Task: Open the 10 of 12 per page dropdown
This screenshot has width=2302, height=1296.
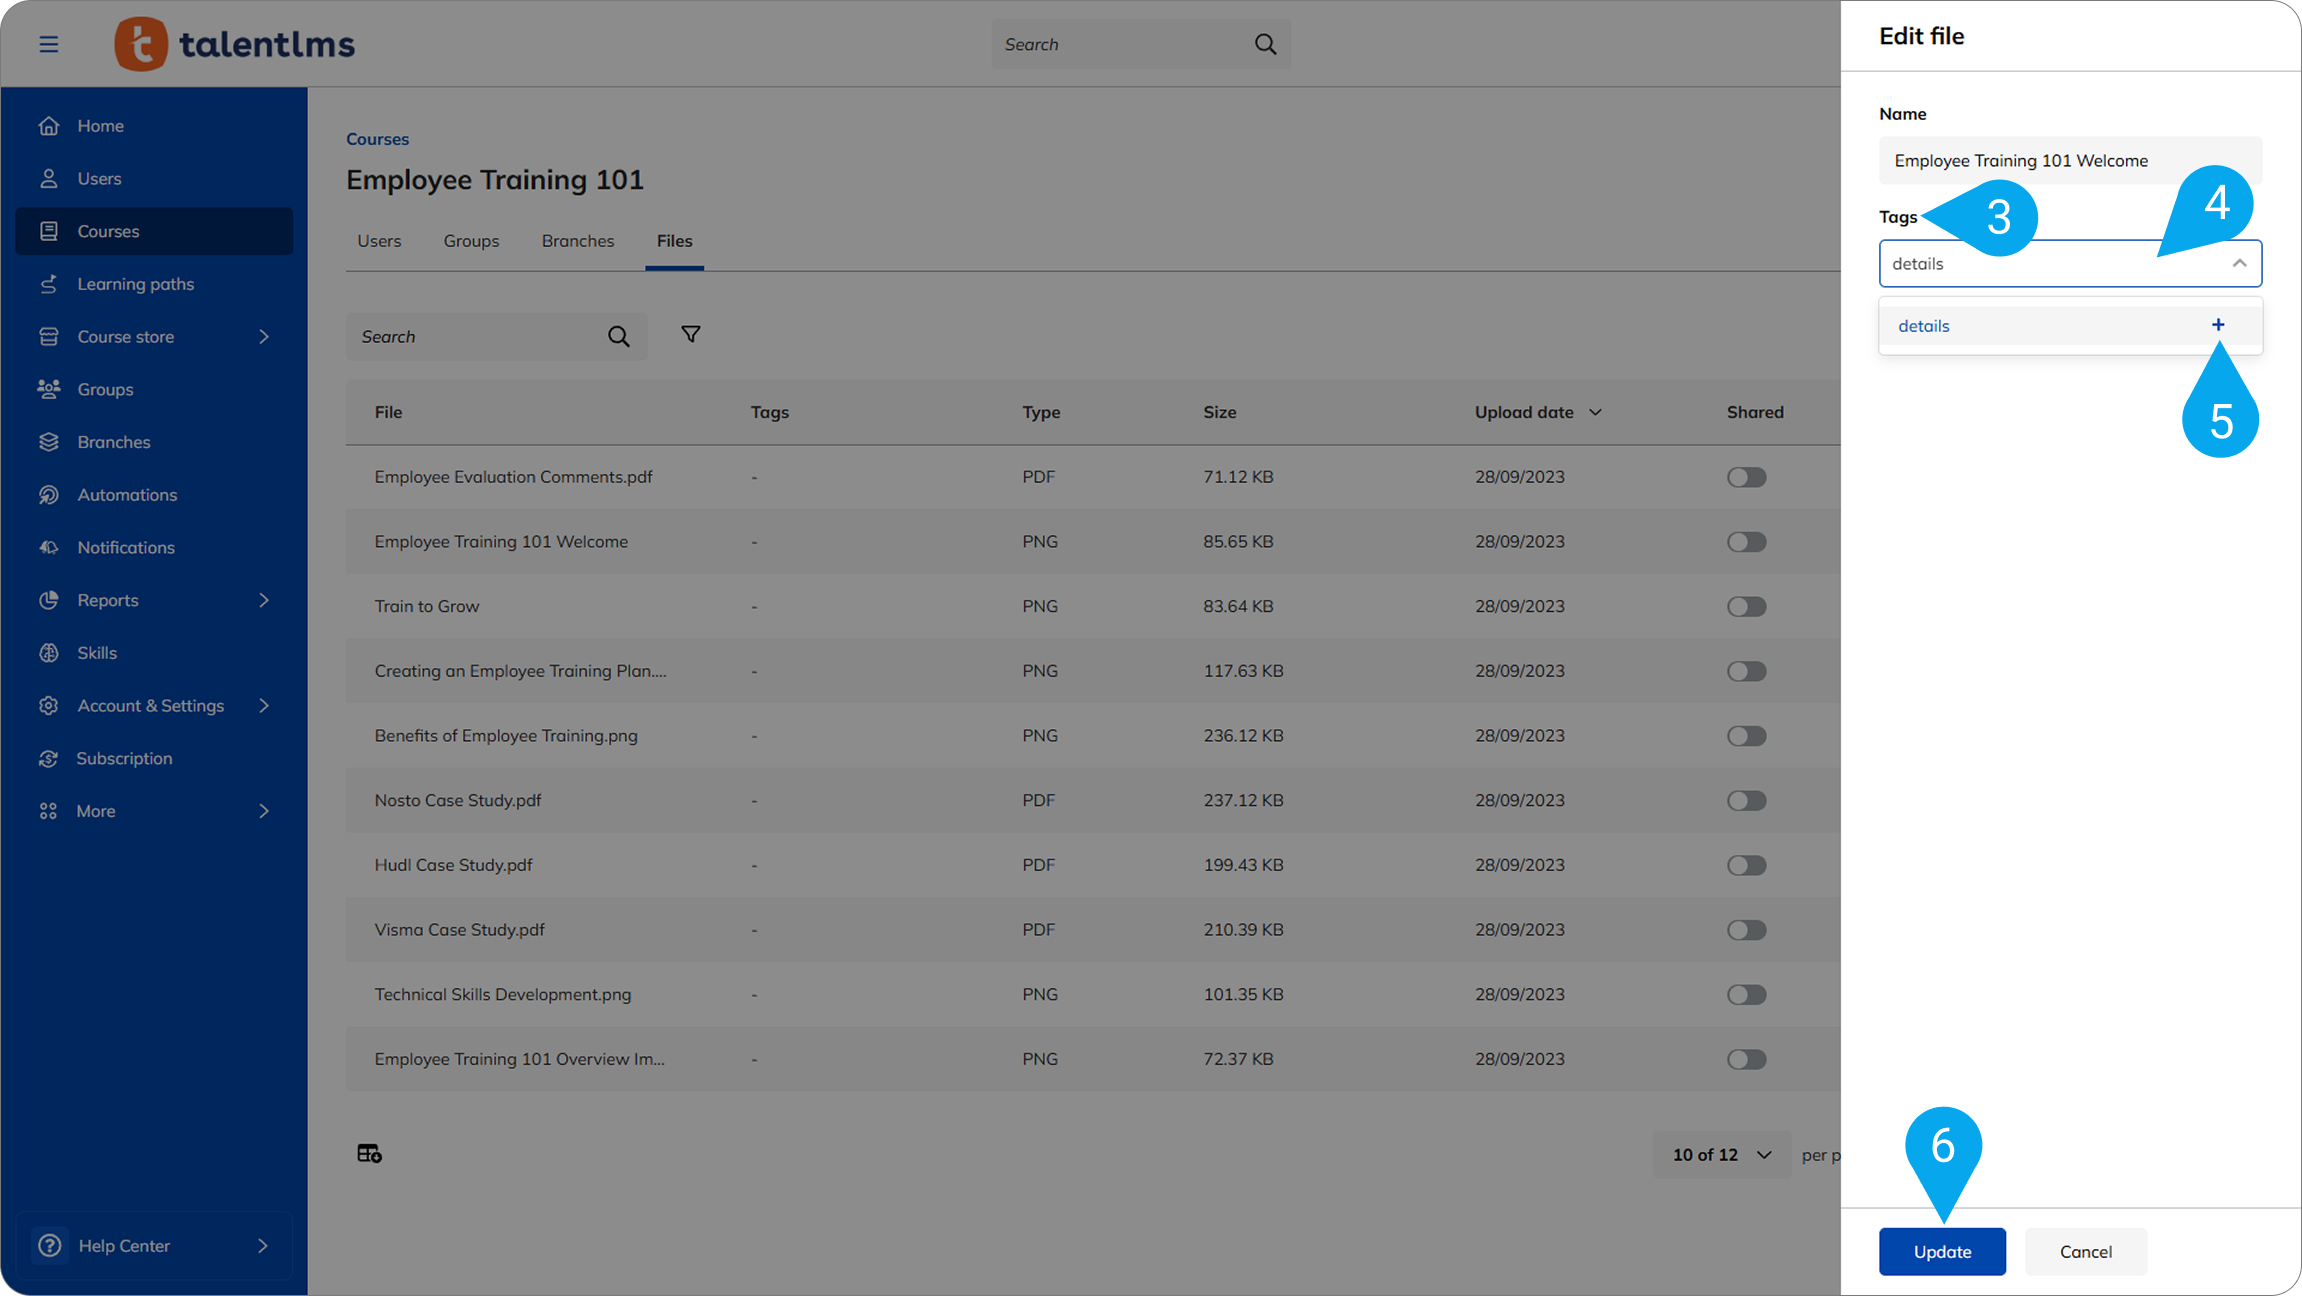Action: pos(1721,1155)
